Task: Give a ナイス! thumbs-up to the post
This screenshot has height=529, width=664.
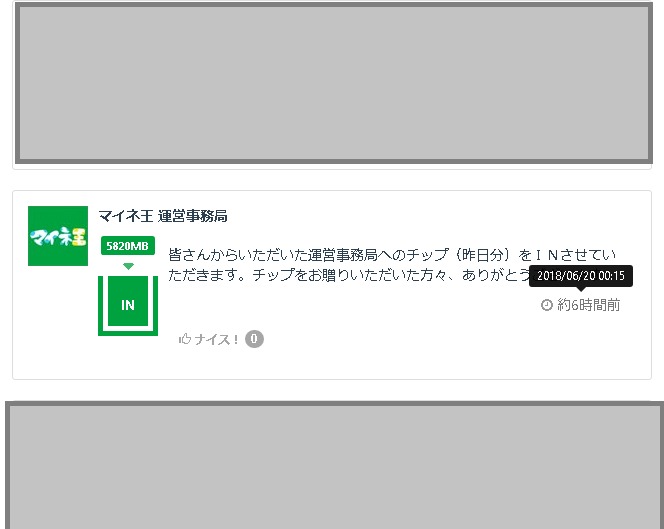Action: (x=208, y=339)
